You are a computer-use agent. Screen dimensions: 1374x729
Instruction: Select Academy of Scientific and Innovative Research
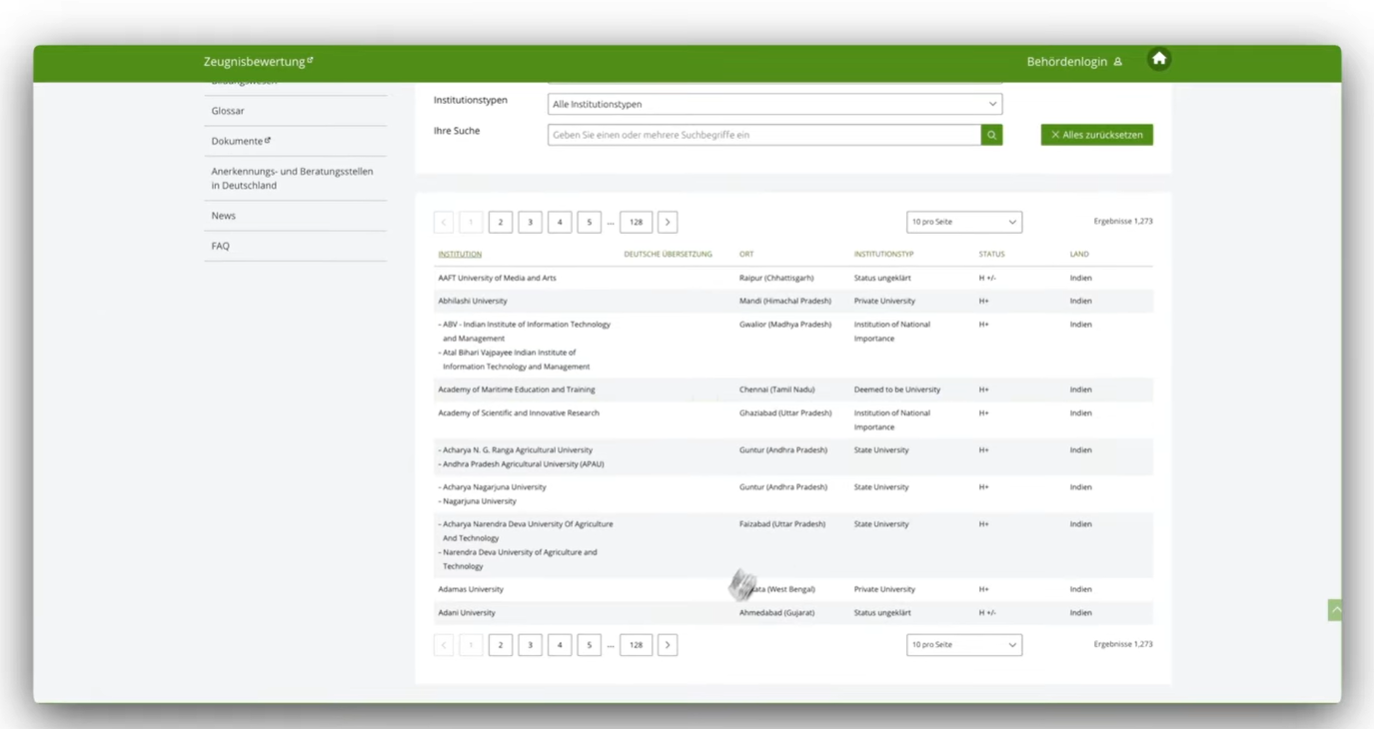tap(519, 413)
